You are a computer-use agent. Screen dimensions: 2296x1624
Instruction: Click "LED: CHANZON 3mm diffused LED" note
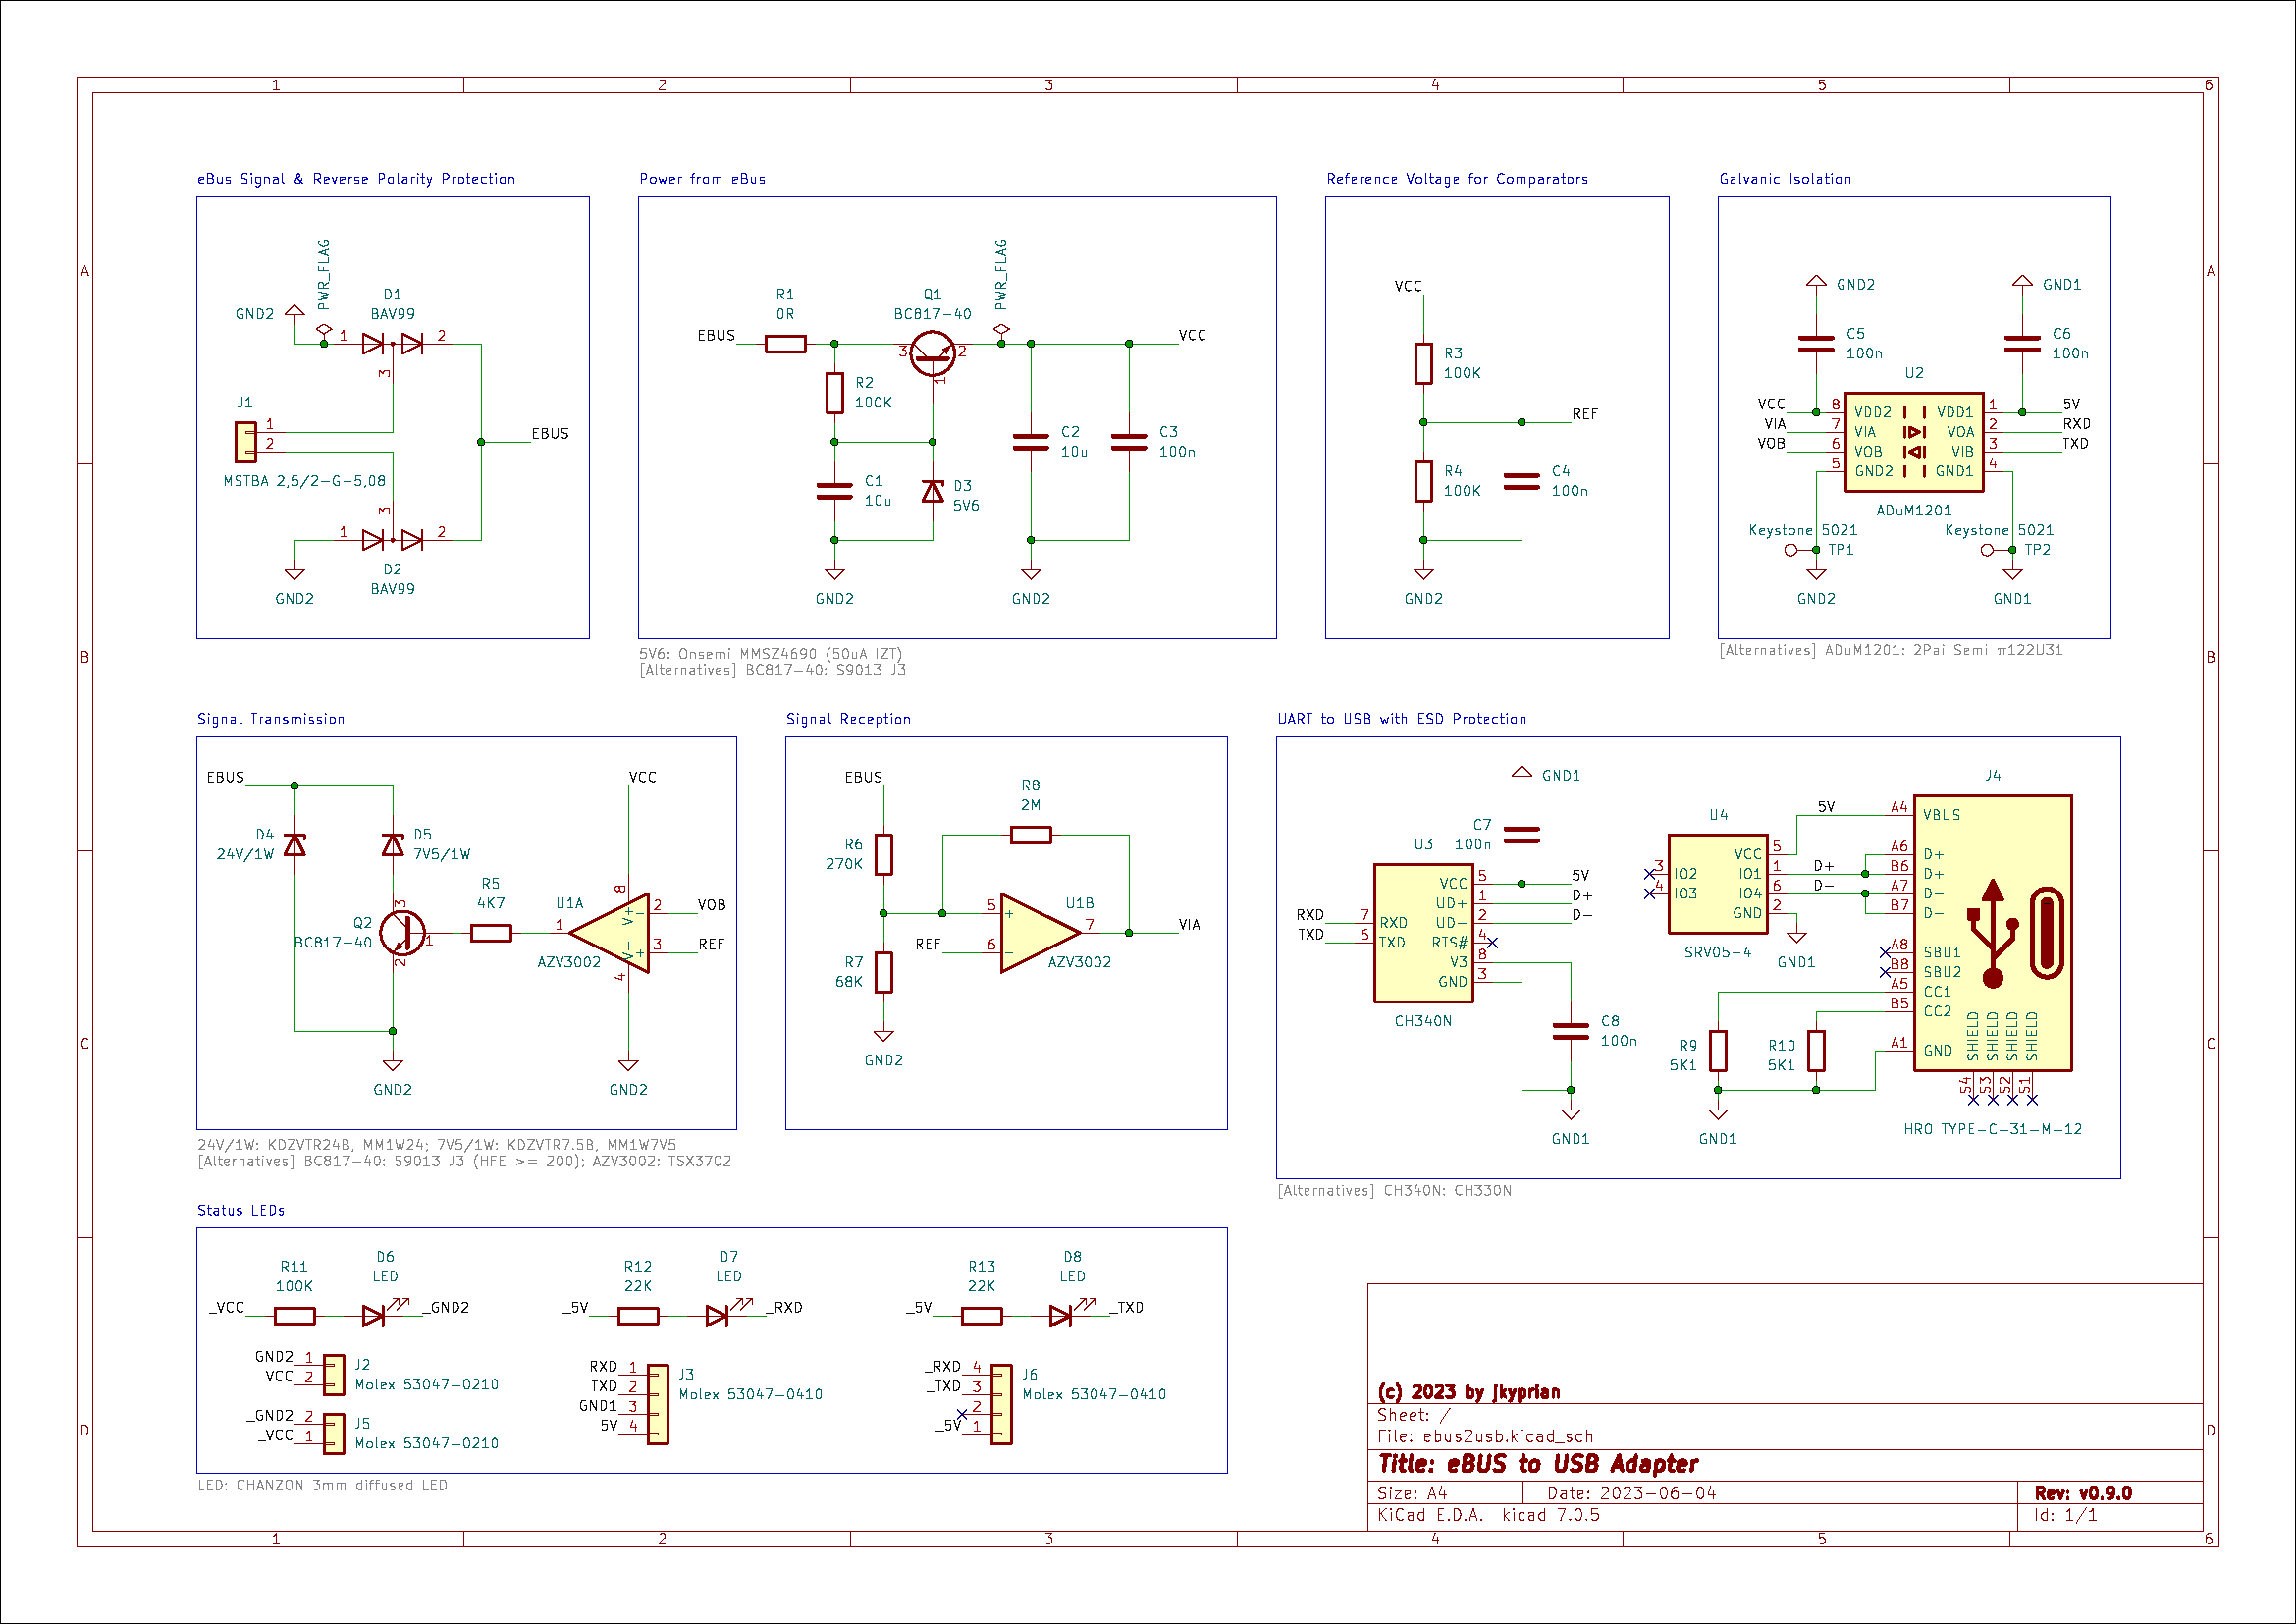[322, 1485]
